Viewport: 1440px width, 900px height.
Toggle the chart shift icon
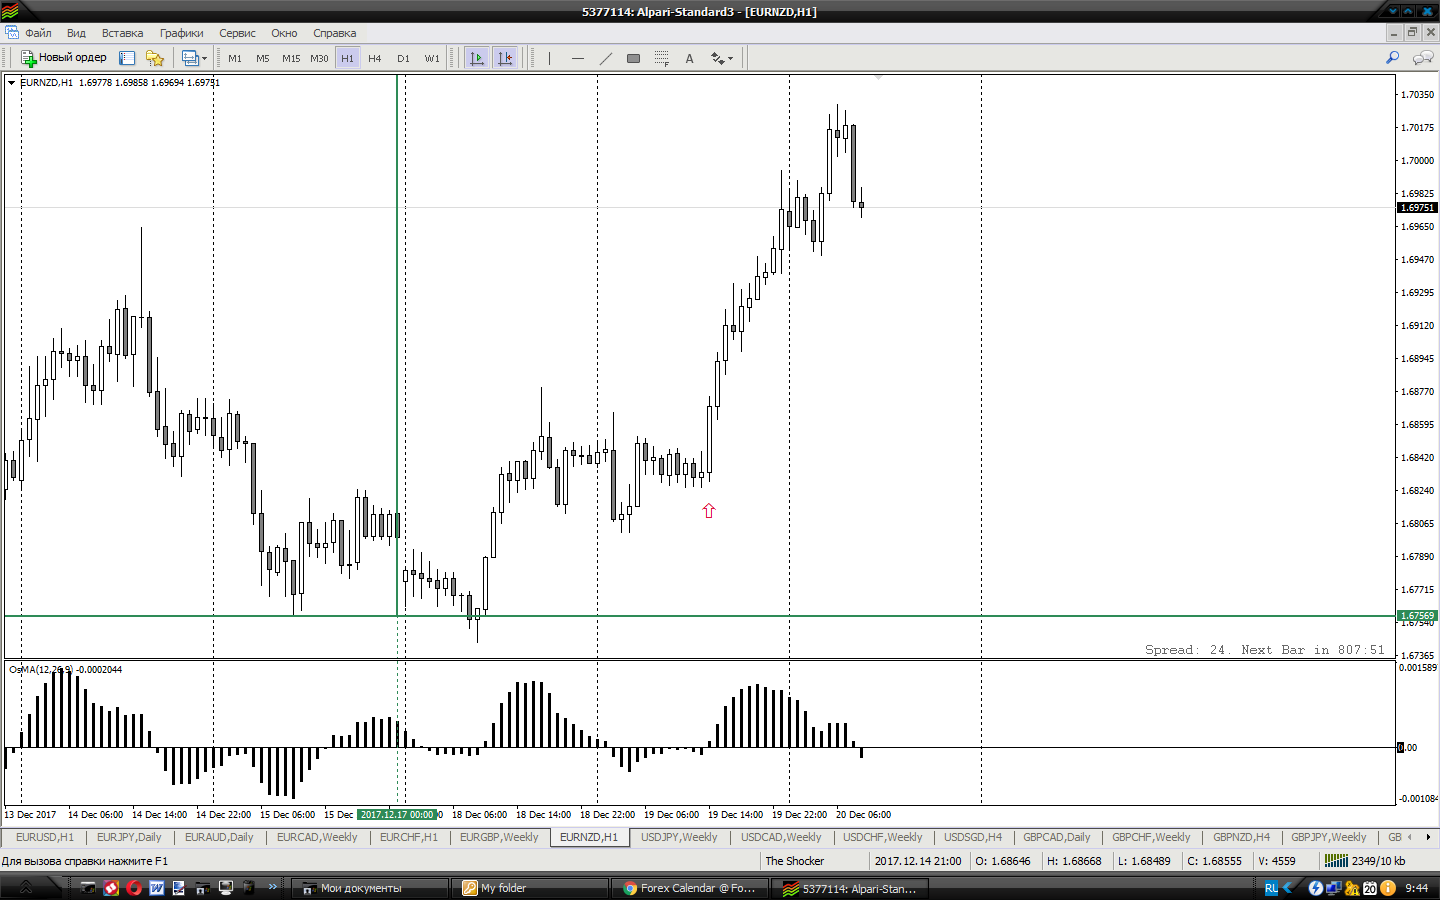[x=505, y=58]
